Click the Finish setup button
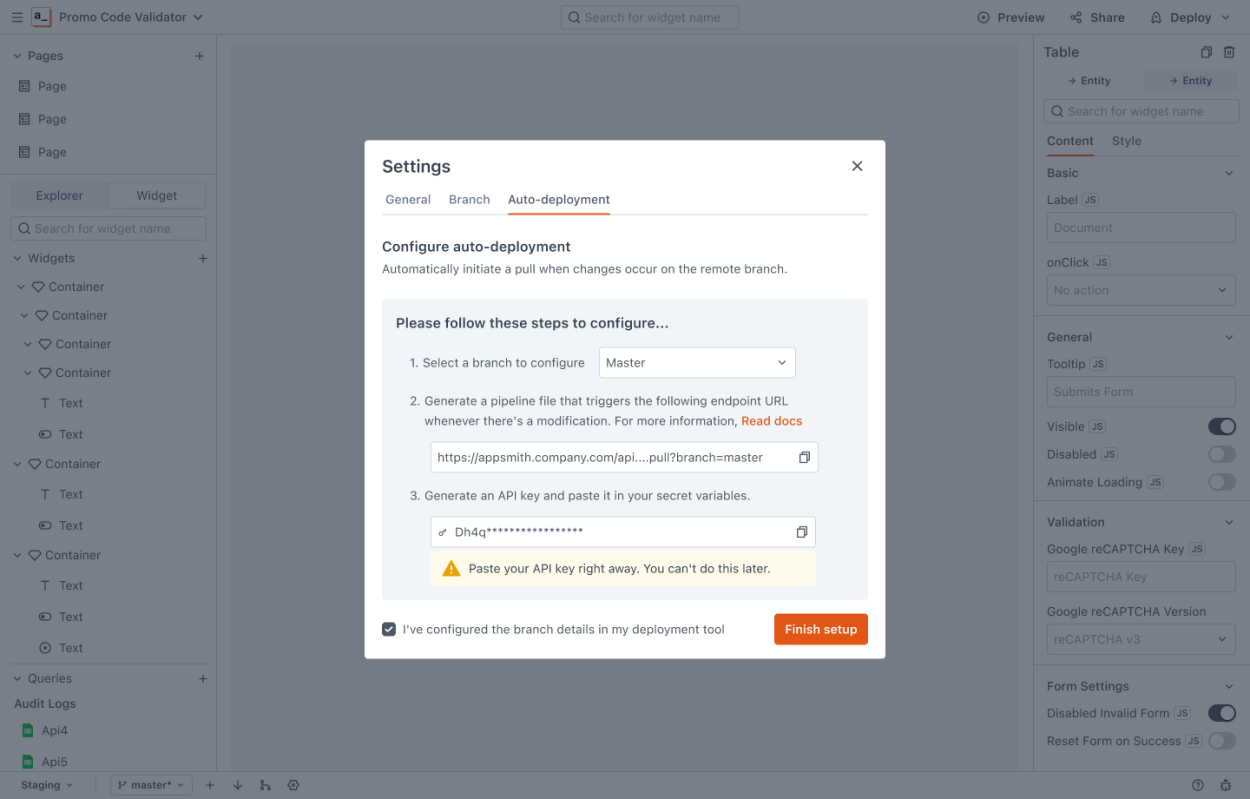Screen dimensions: 1250x799 pyautogui.click(x=820, y=629)
